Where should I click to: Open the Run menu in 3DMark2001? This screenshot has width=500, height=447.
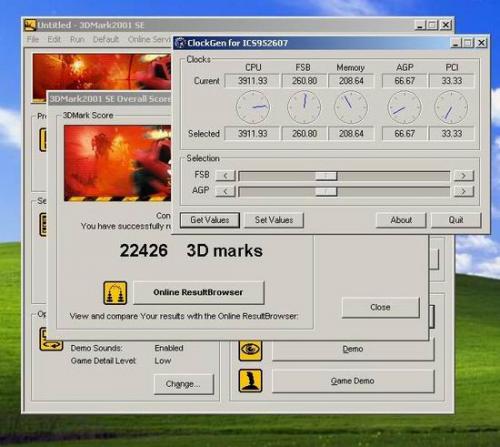point(77,39)
